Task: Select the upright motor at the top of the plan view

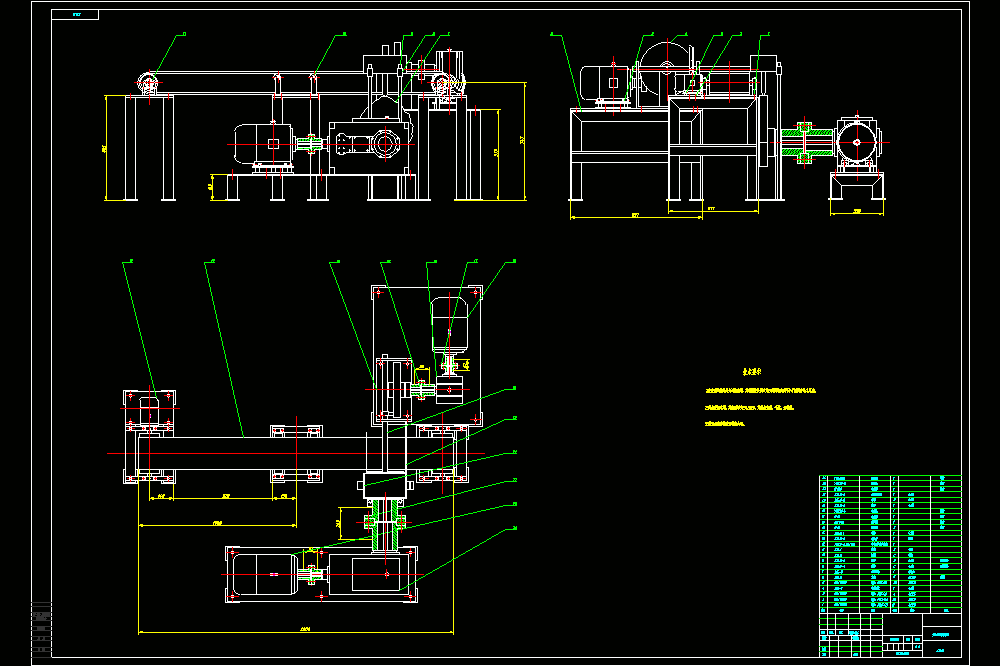Action: 450,325
